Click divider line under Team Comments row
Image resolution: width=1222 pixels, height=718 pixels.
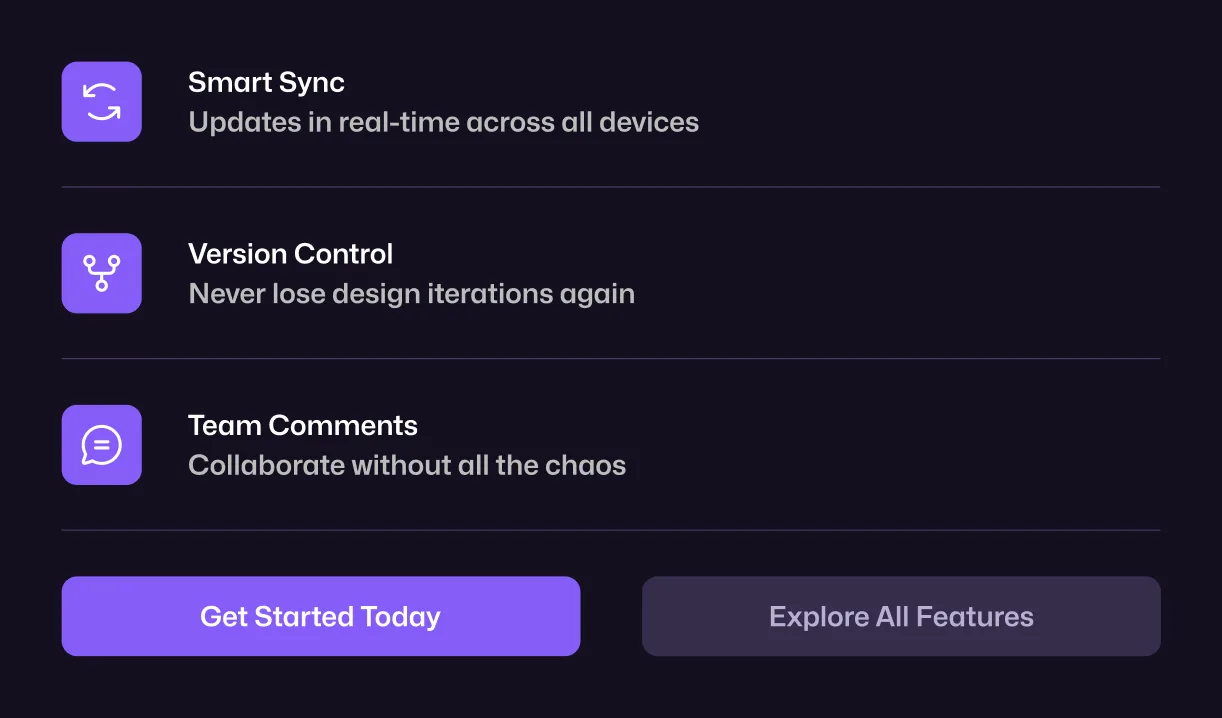coord(611,531)
